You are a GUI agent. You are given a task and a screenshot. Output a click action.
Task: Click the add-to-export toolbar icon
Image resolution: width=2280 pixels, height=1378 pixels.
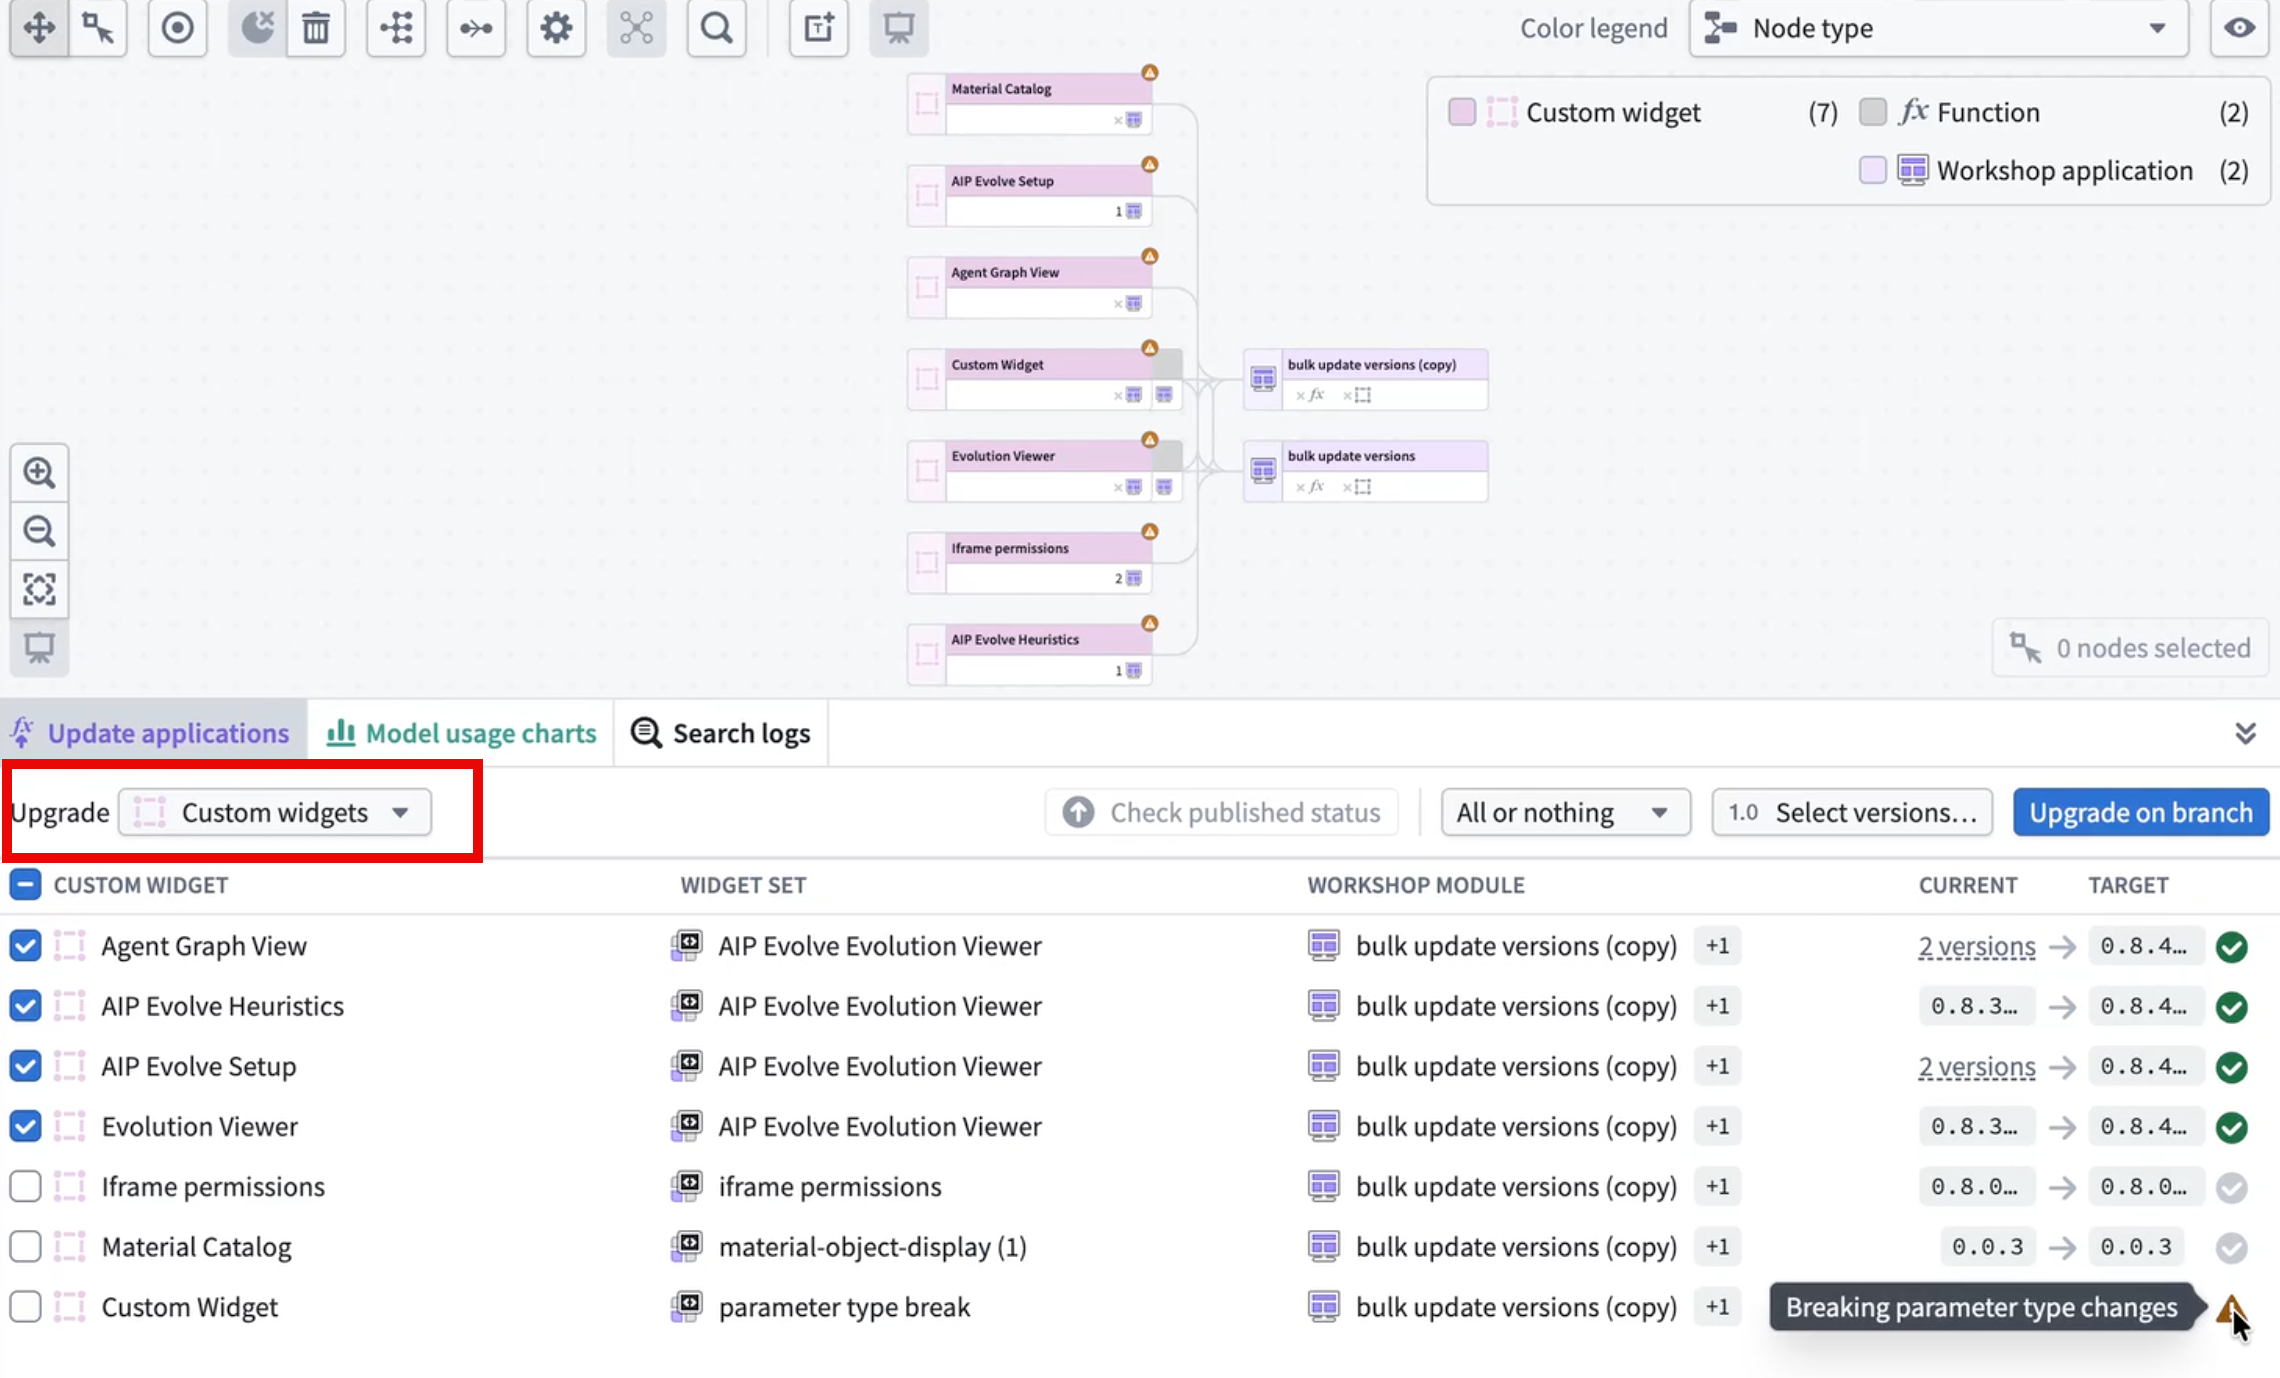pyautogui.click(x=818, y=27)
